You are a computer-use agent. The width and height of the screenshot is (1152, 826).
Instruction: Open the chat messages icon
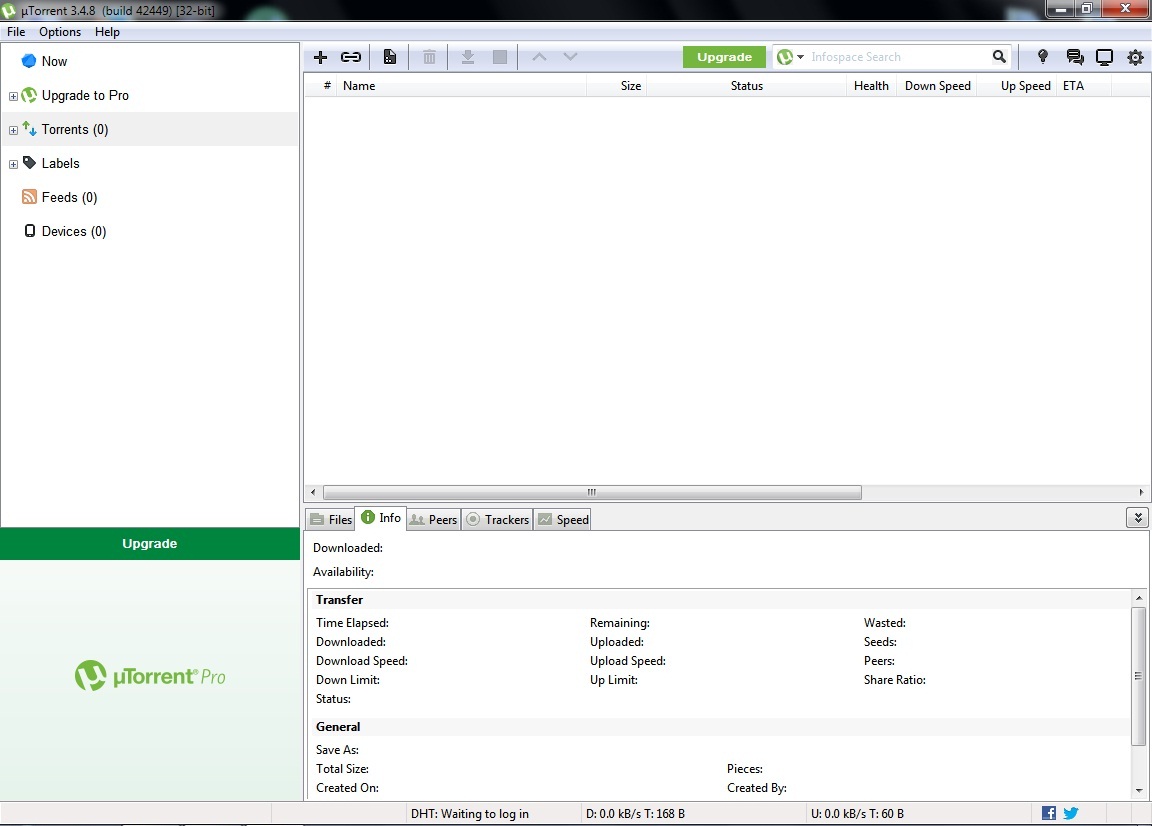[x=1074, y=57]
